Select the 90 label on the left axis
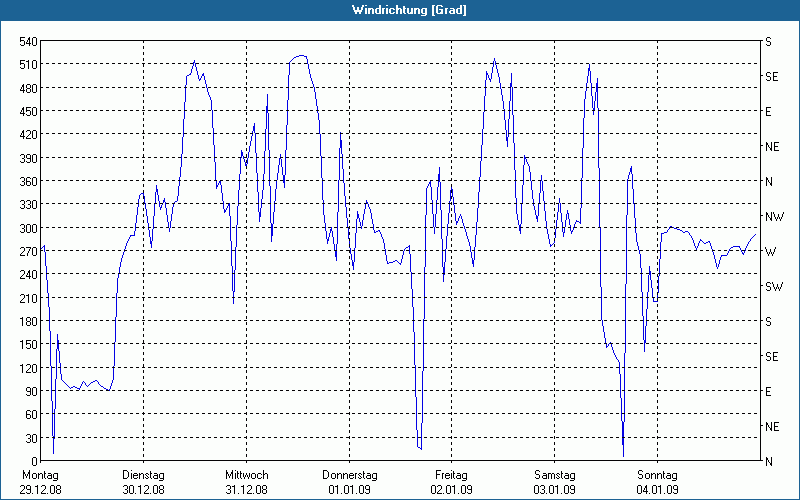This screenshot has width=800, height=500. pos(31,392)
